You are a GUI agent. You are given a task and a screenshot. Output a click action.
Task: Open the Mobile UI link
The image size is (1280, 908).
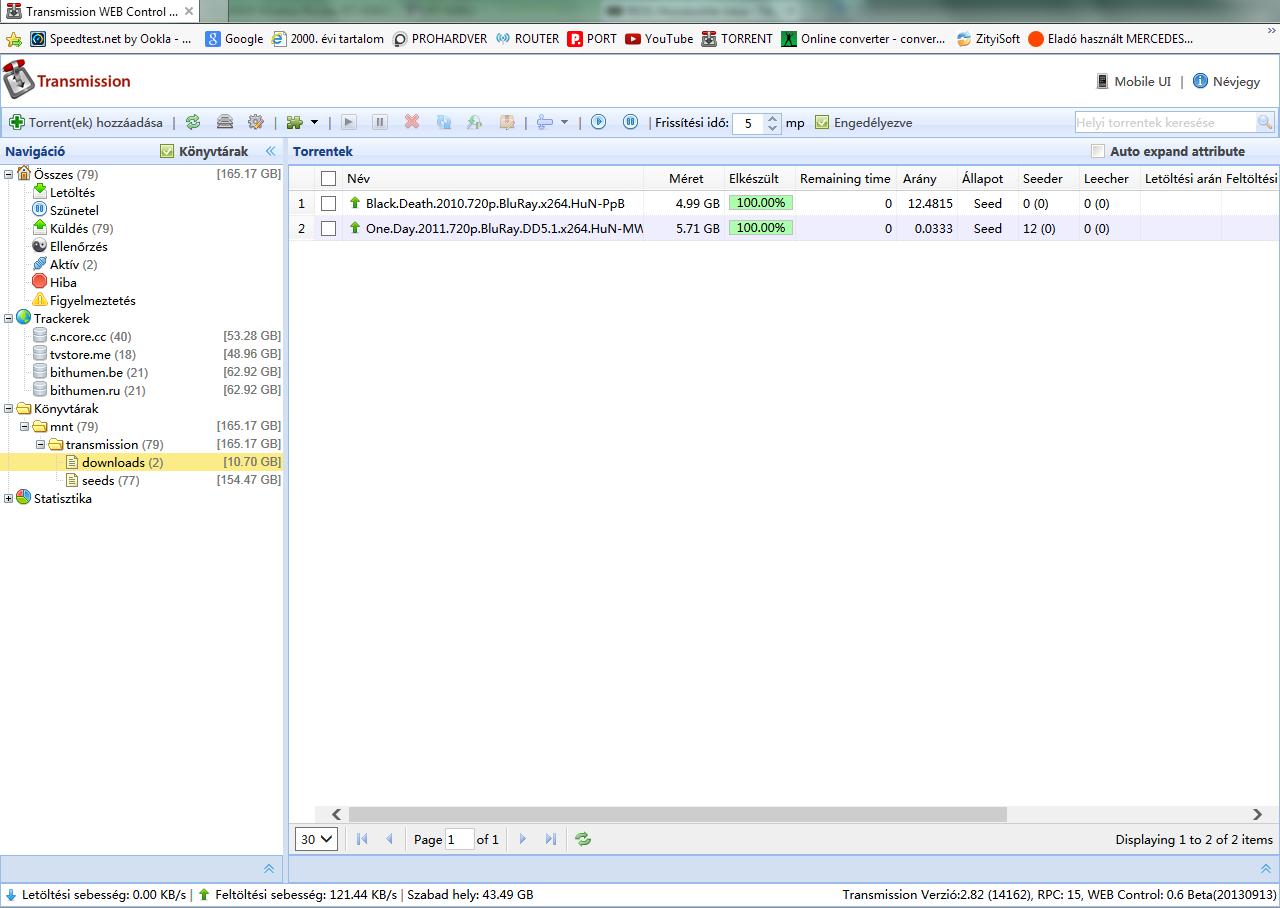pos(1141,81)
